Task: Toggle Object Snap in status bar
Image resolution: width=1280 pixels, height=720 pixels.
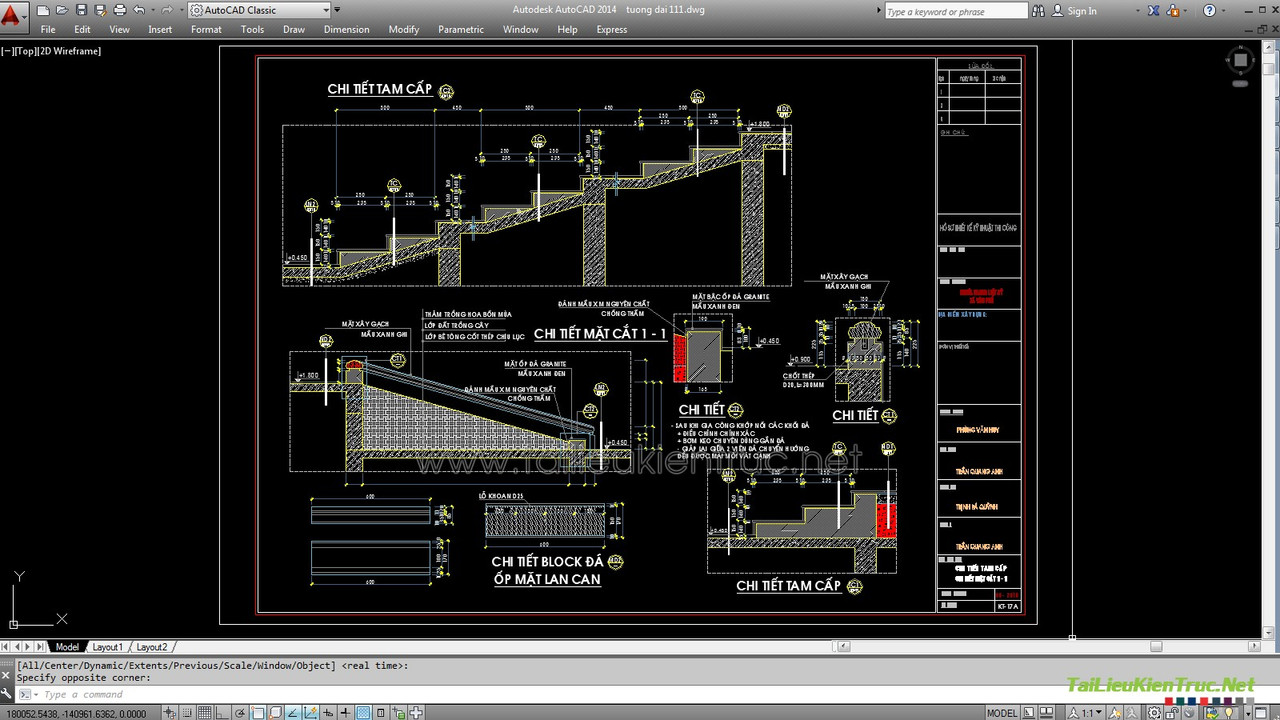Action: tap(258, 712)
